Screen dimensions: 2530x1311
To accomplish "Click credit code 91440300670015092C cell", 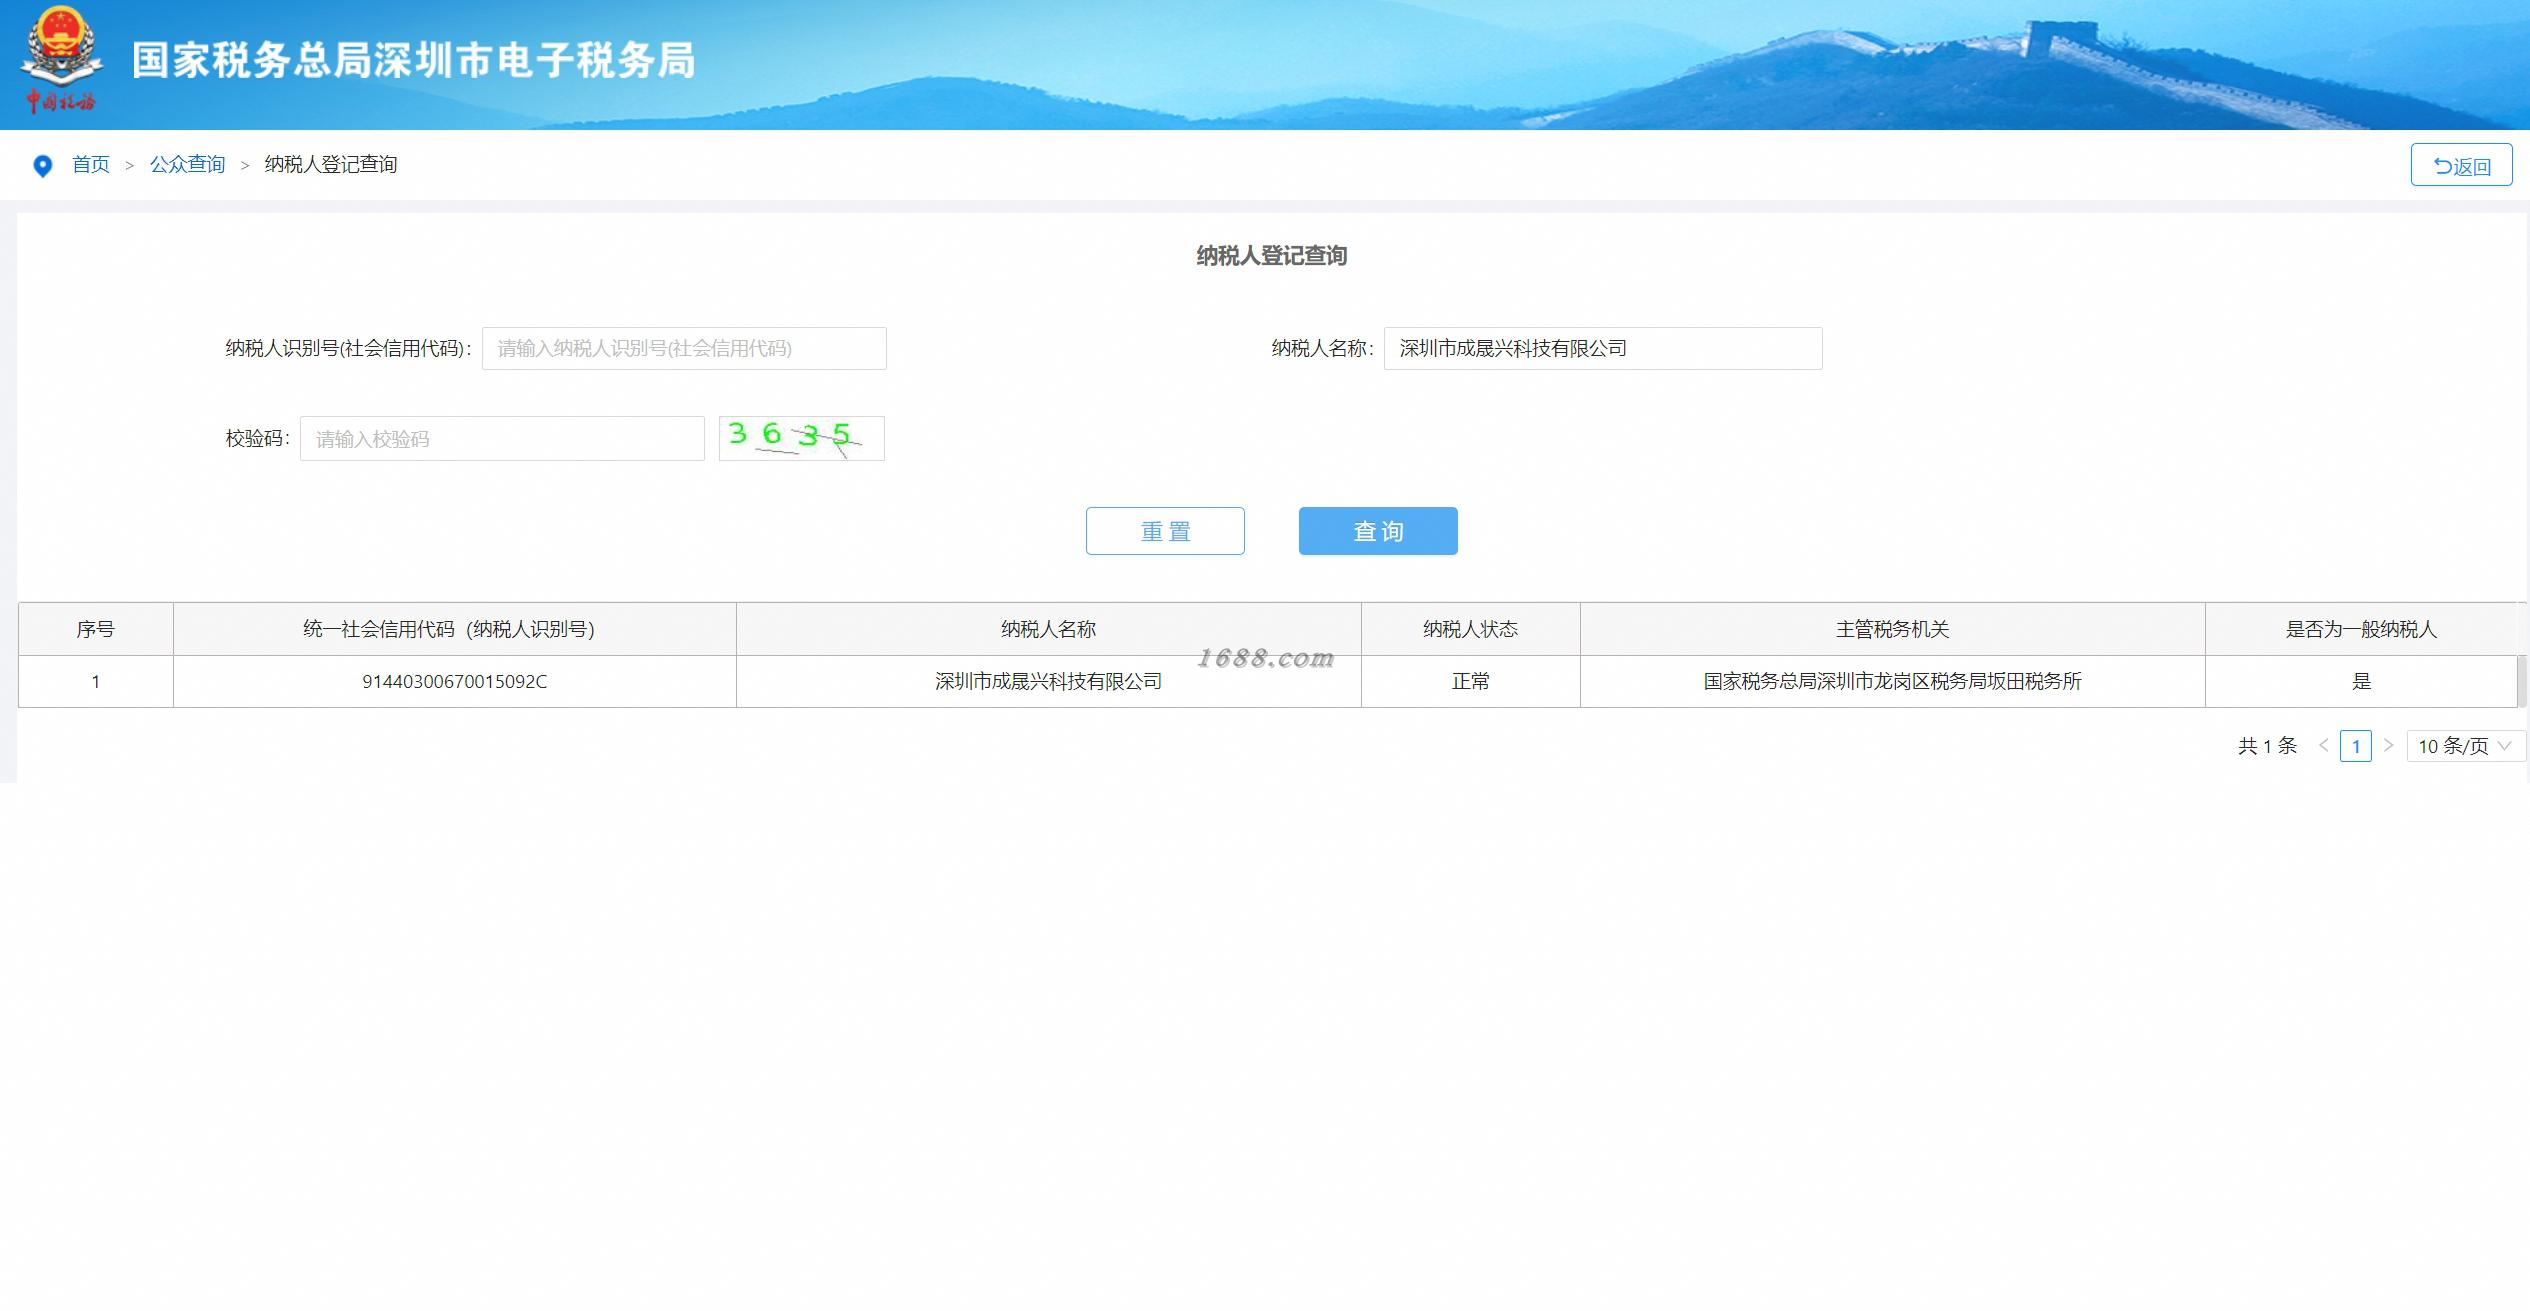I will point(454,682).
